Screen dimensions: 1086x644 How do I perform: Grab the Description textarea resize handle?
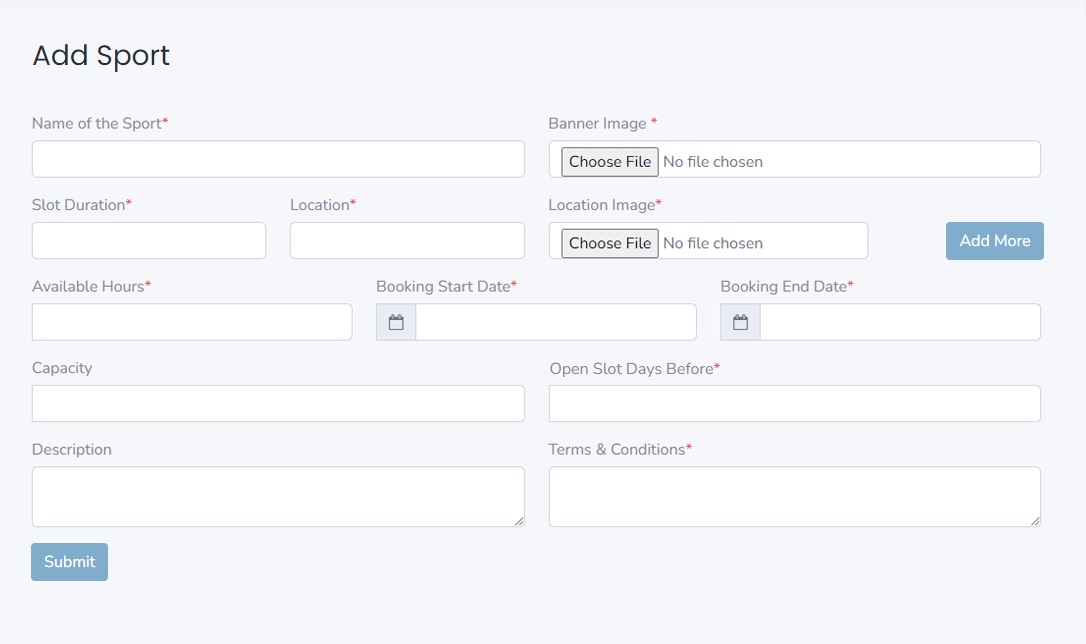tap(518, 520)
